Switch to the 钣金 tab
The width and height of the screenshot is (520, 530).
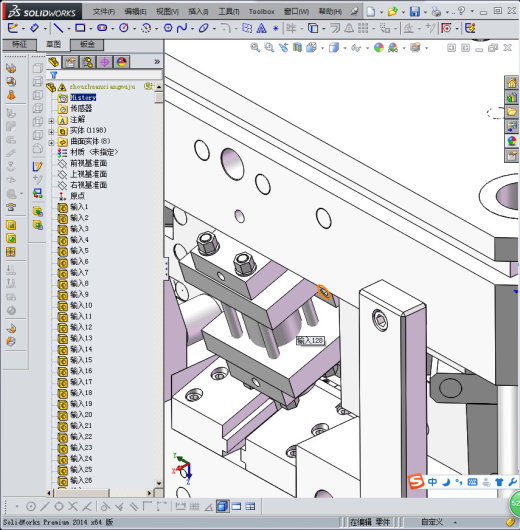click(x=87, y=45)
